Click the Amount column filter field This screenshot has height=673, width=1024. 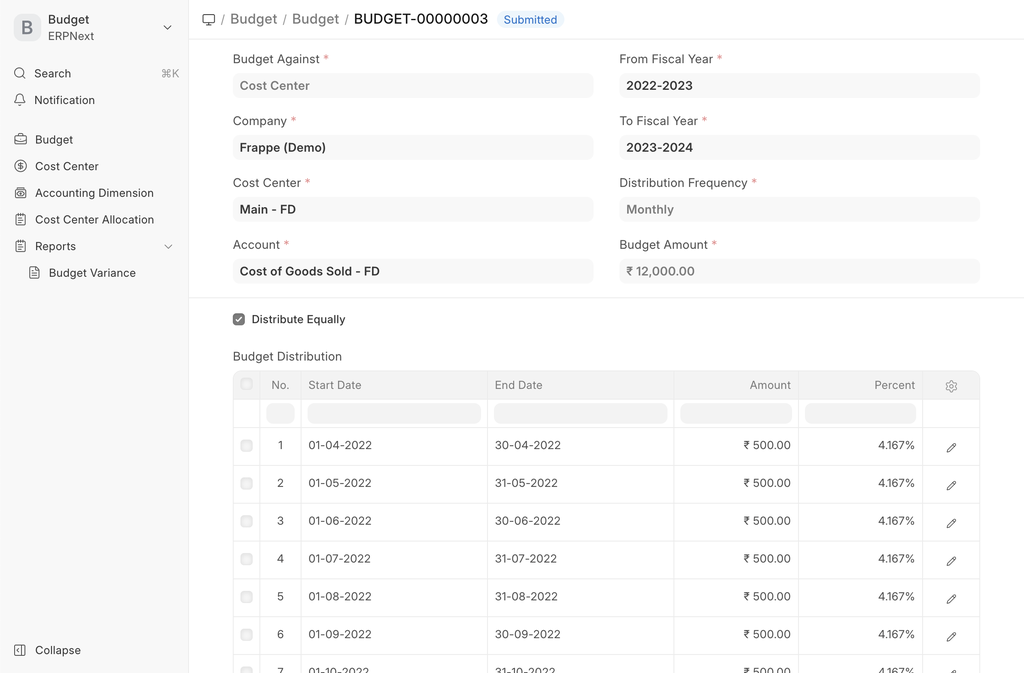tap(735, 413)
